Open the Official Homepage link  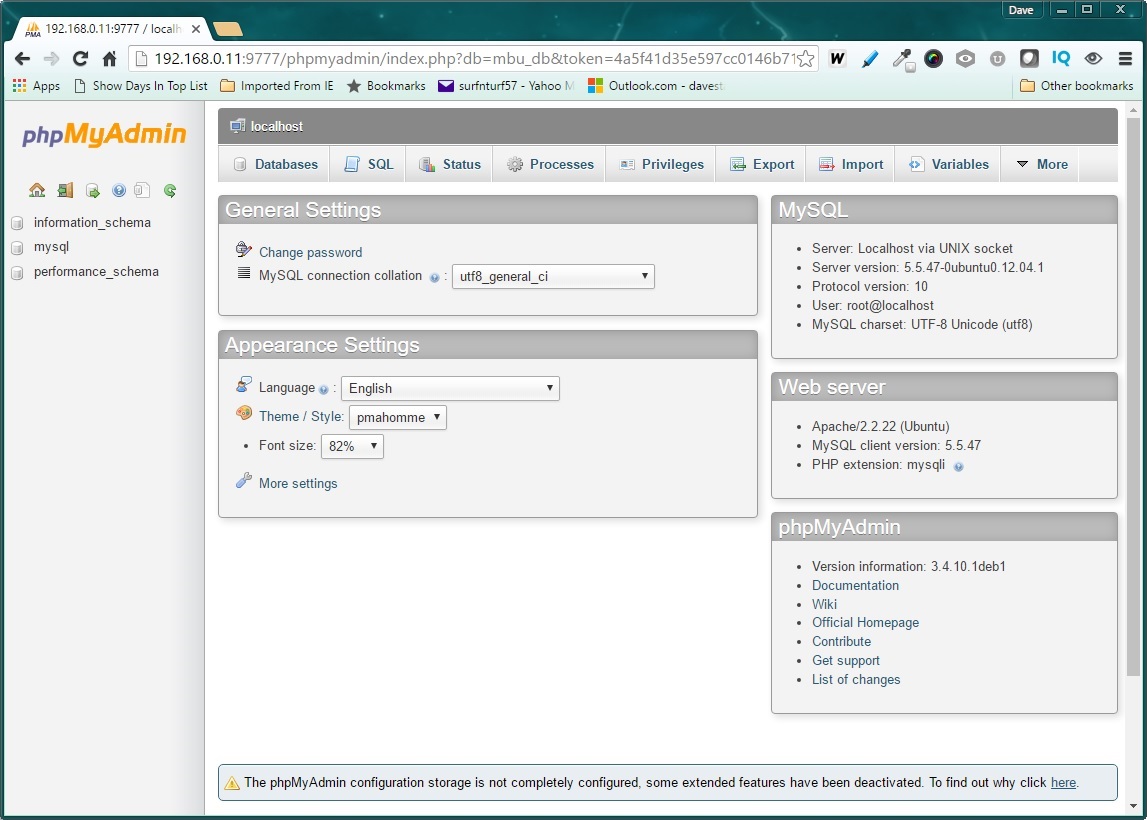click(x=865, y=622)
